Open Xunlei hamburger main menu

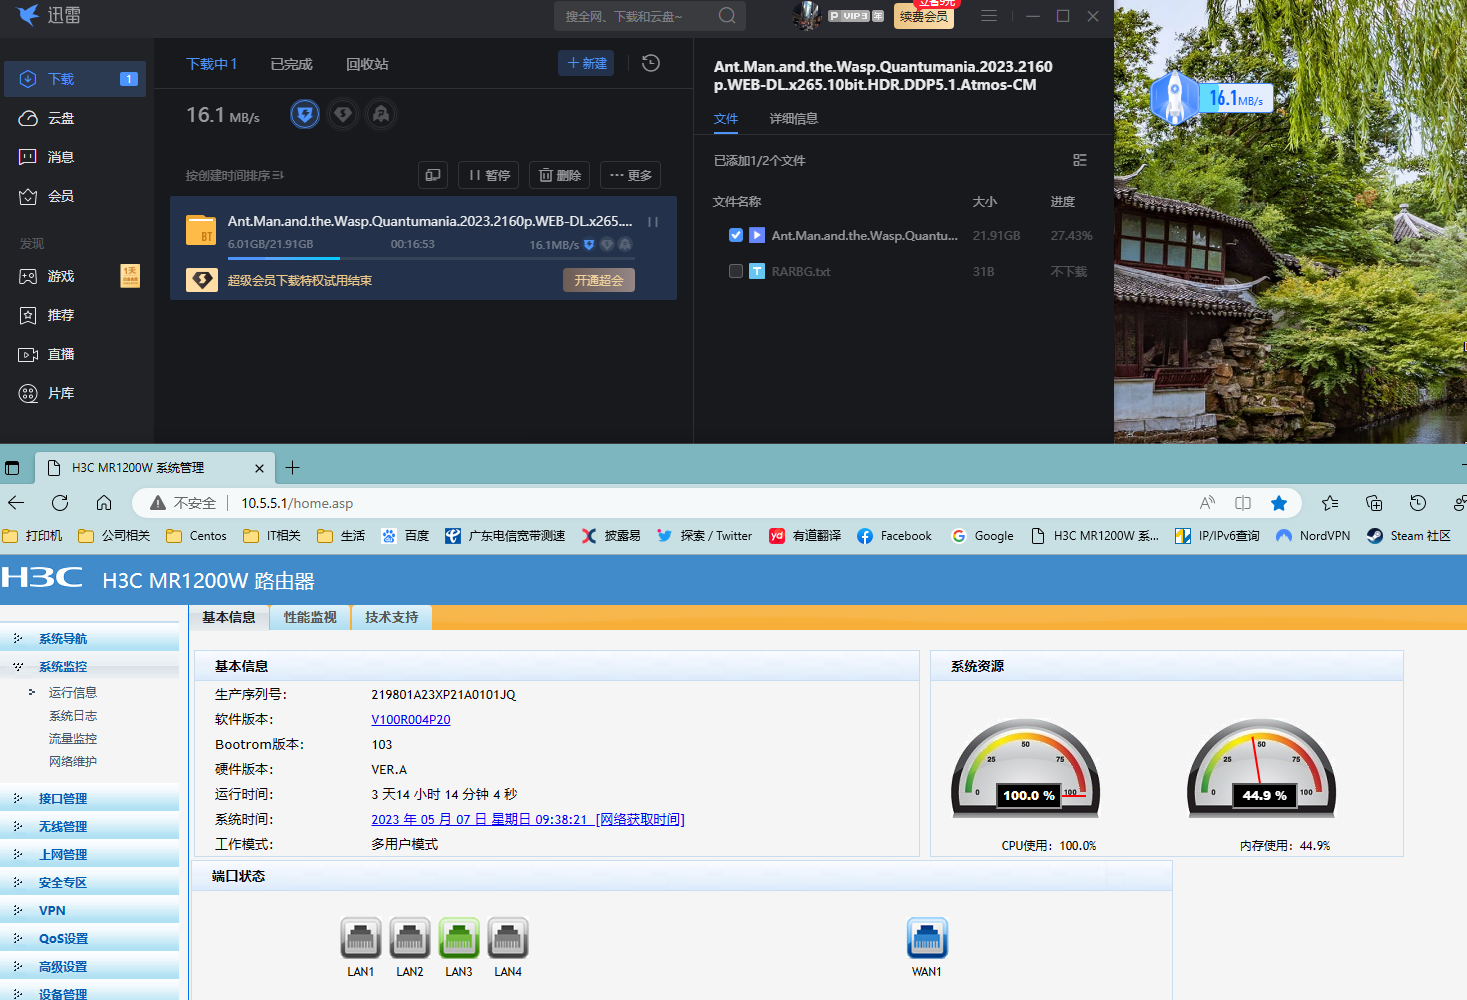[989, 16]
